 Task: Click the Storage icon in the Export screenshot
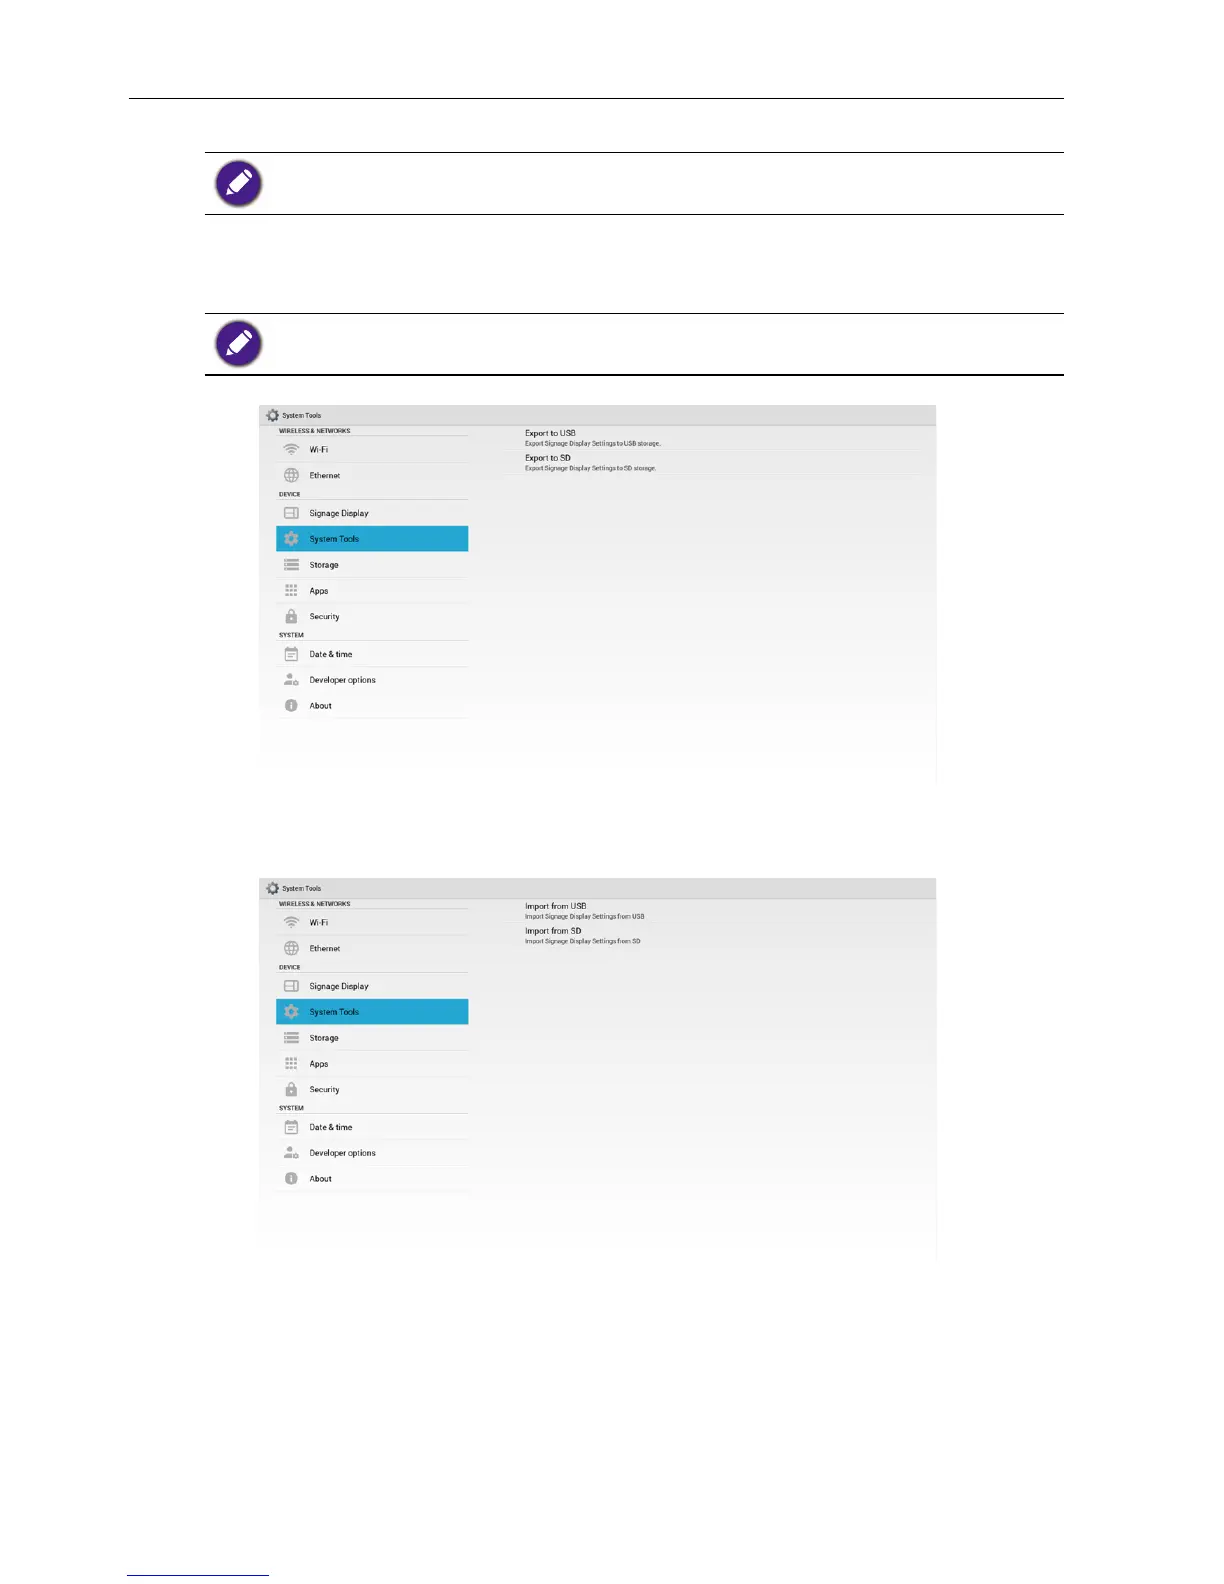(x=291, y=565)
